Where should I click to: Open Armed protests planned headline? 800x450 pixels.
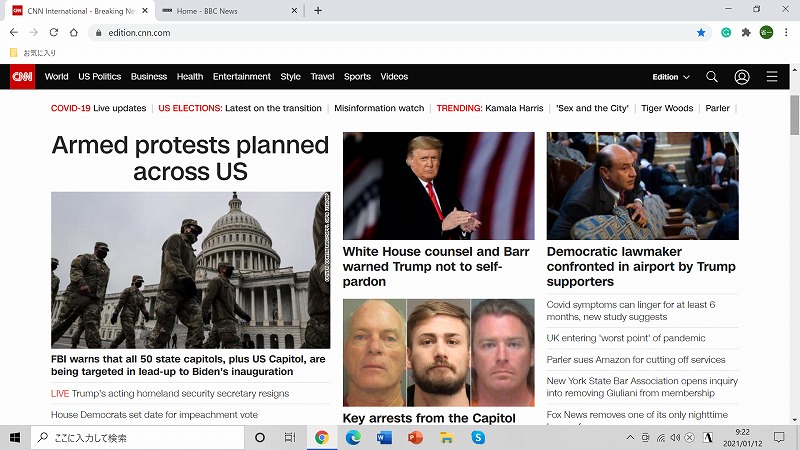[x=190, y=158]
